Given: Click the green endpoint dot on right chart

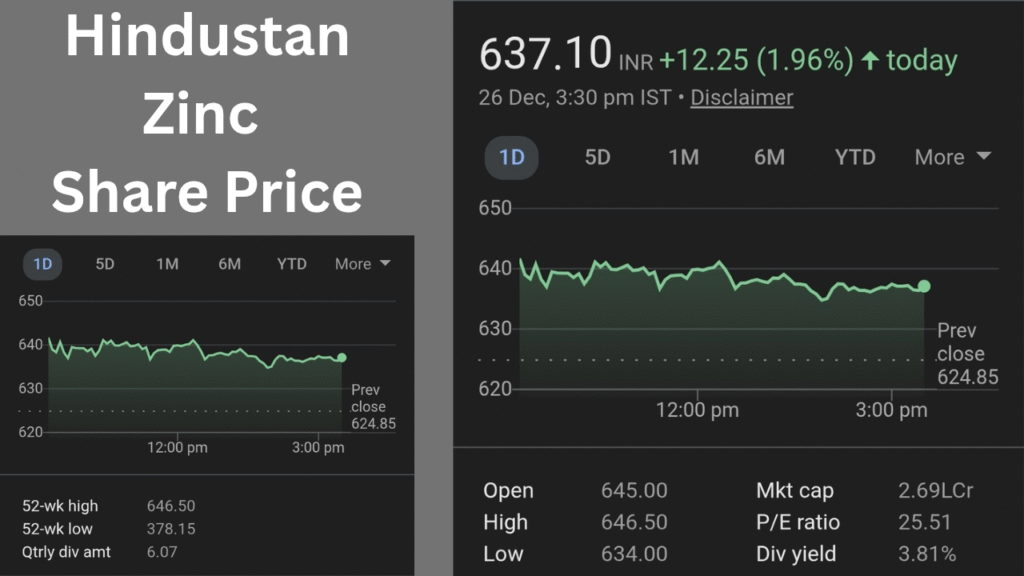Looking at the screenshot, I should (922, 285).
